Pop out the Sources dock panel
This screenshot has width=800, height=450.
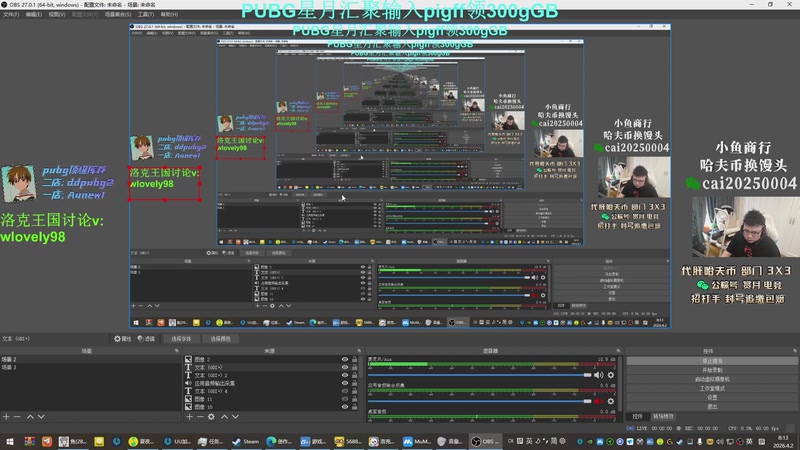(359, 351)
